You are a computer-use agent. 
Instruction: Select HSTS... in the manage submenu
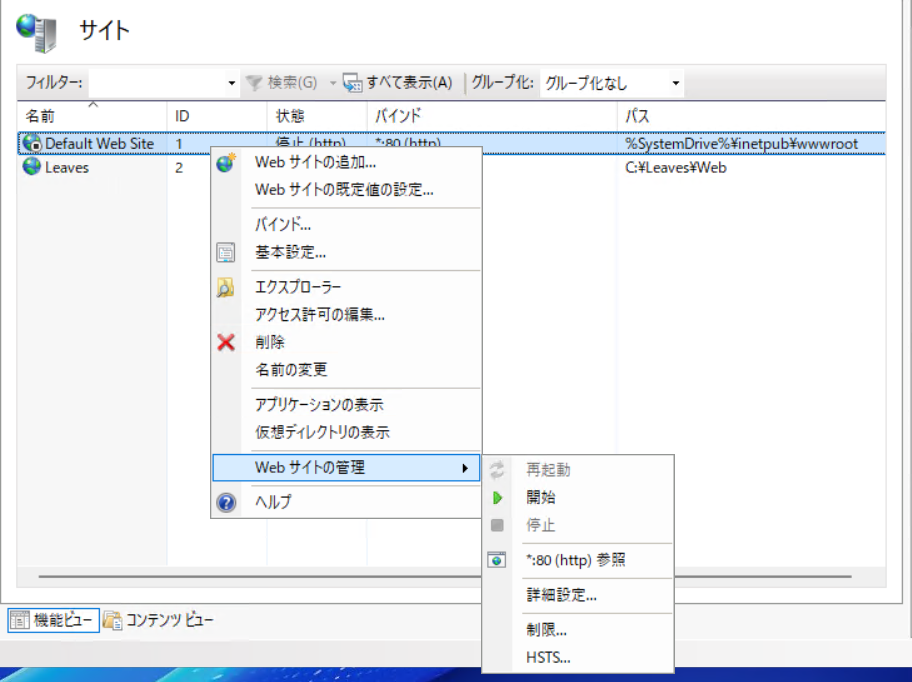coord(548,657)
